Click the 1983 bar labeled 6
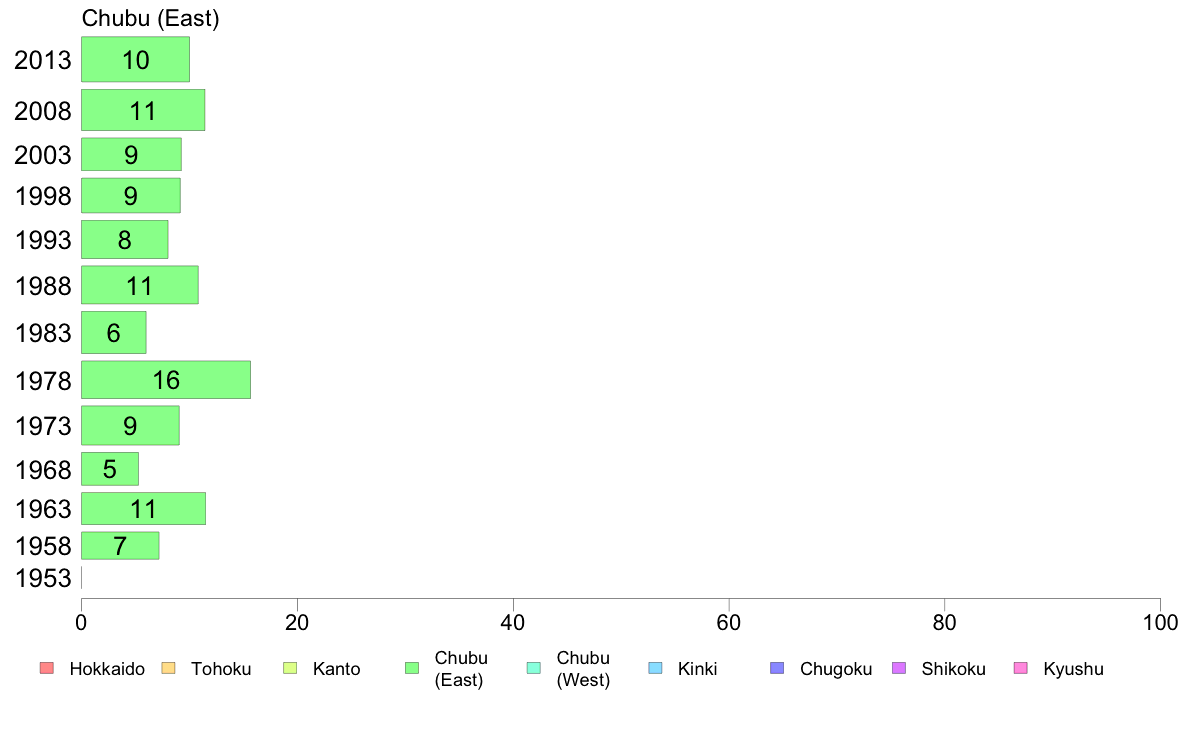The width and height of the screenshot is (1188, 736). pos(114,332)
